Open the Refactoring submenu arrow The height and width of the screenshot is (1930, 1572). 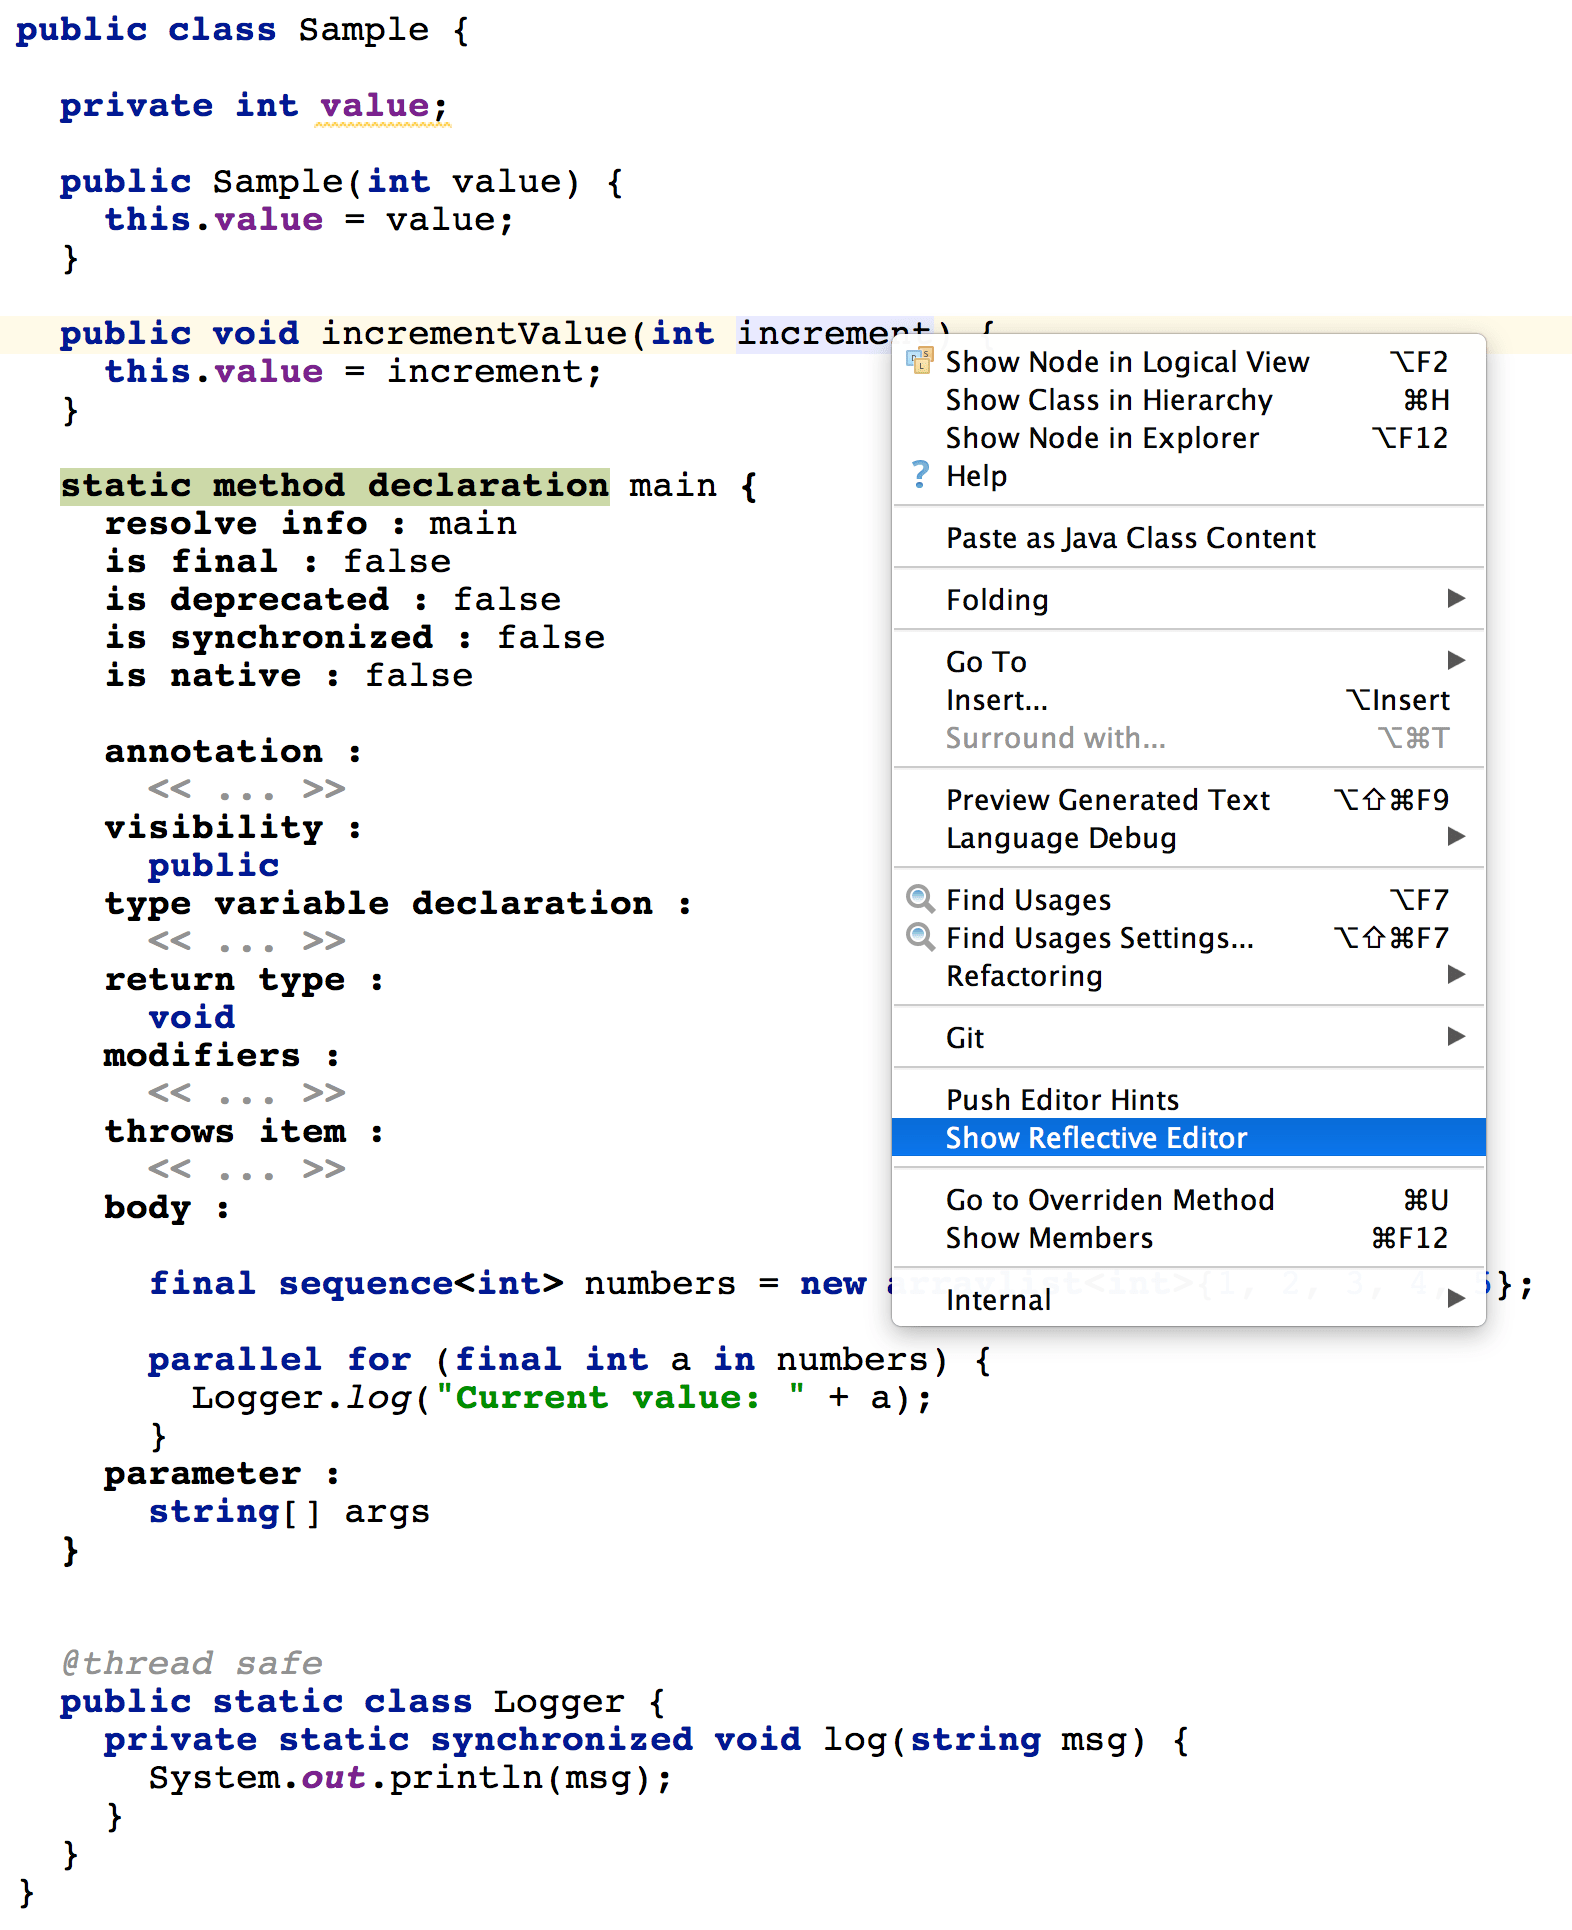coord(1456,975)
